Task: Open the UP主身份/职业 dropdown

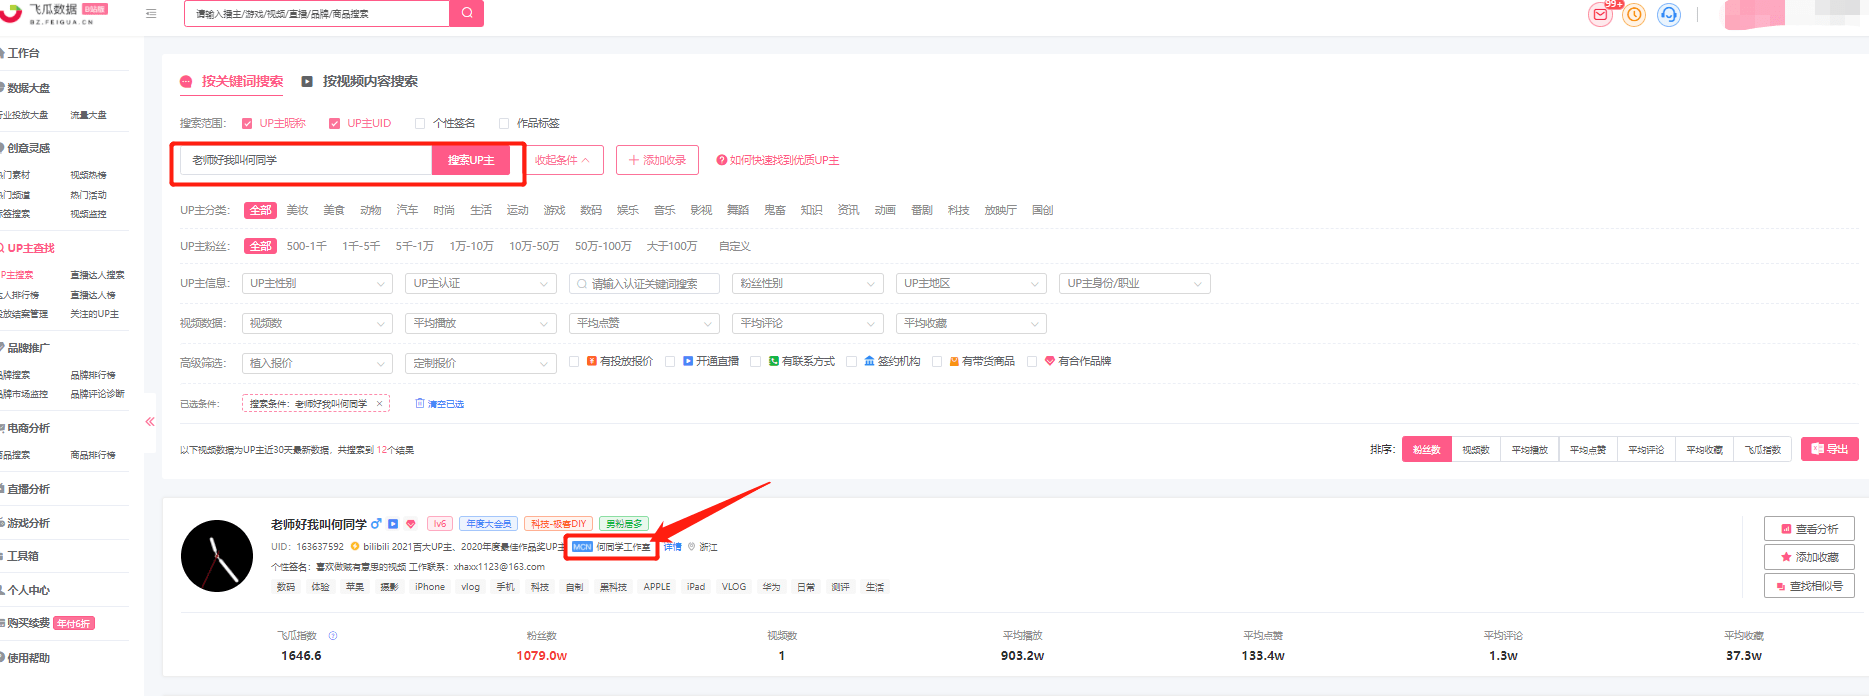Action: pyautogui.click(x=1135, y=284)
